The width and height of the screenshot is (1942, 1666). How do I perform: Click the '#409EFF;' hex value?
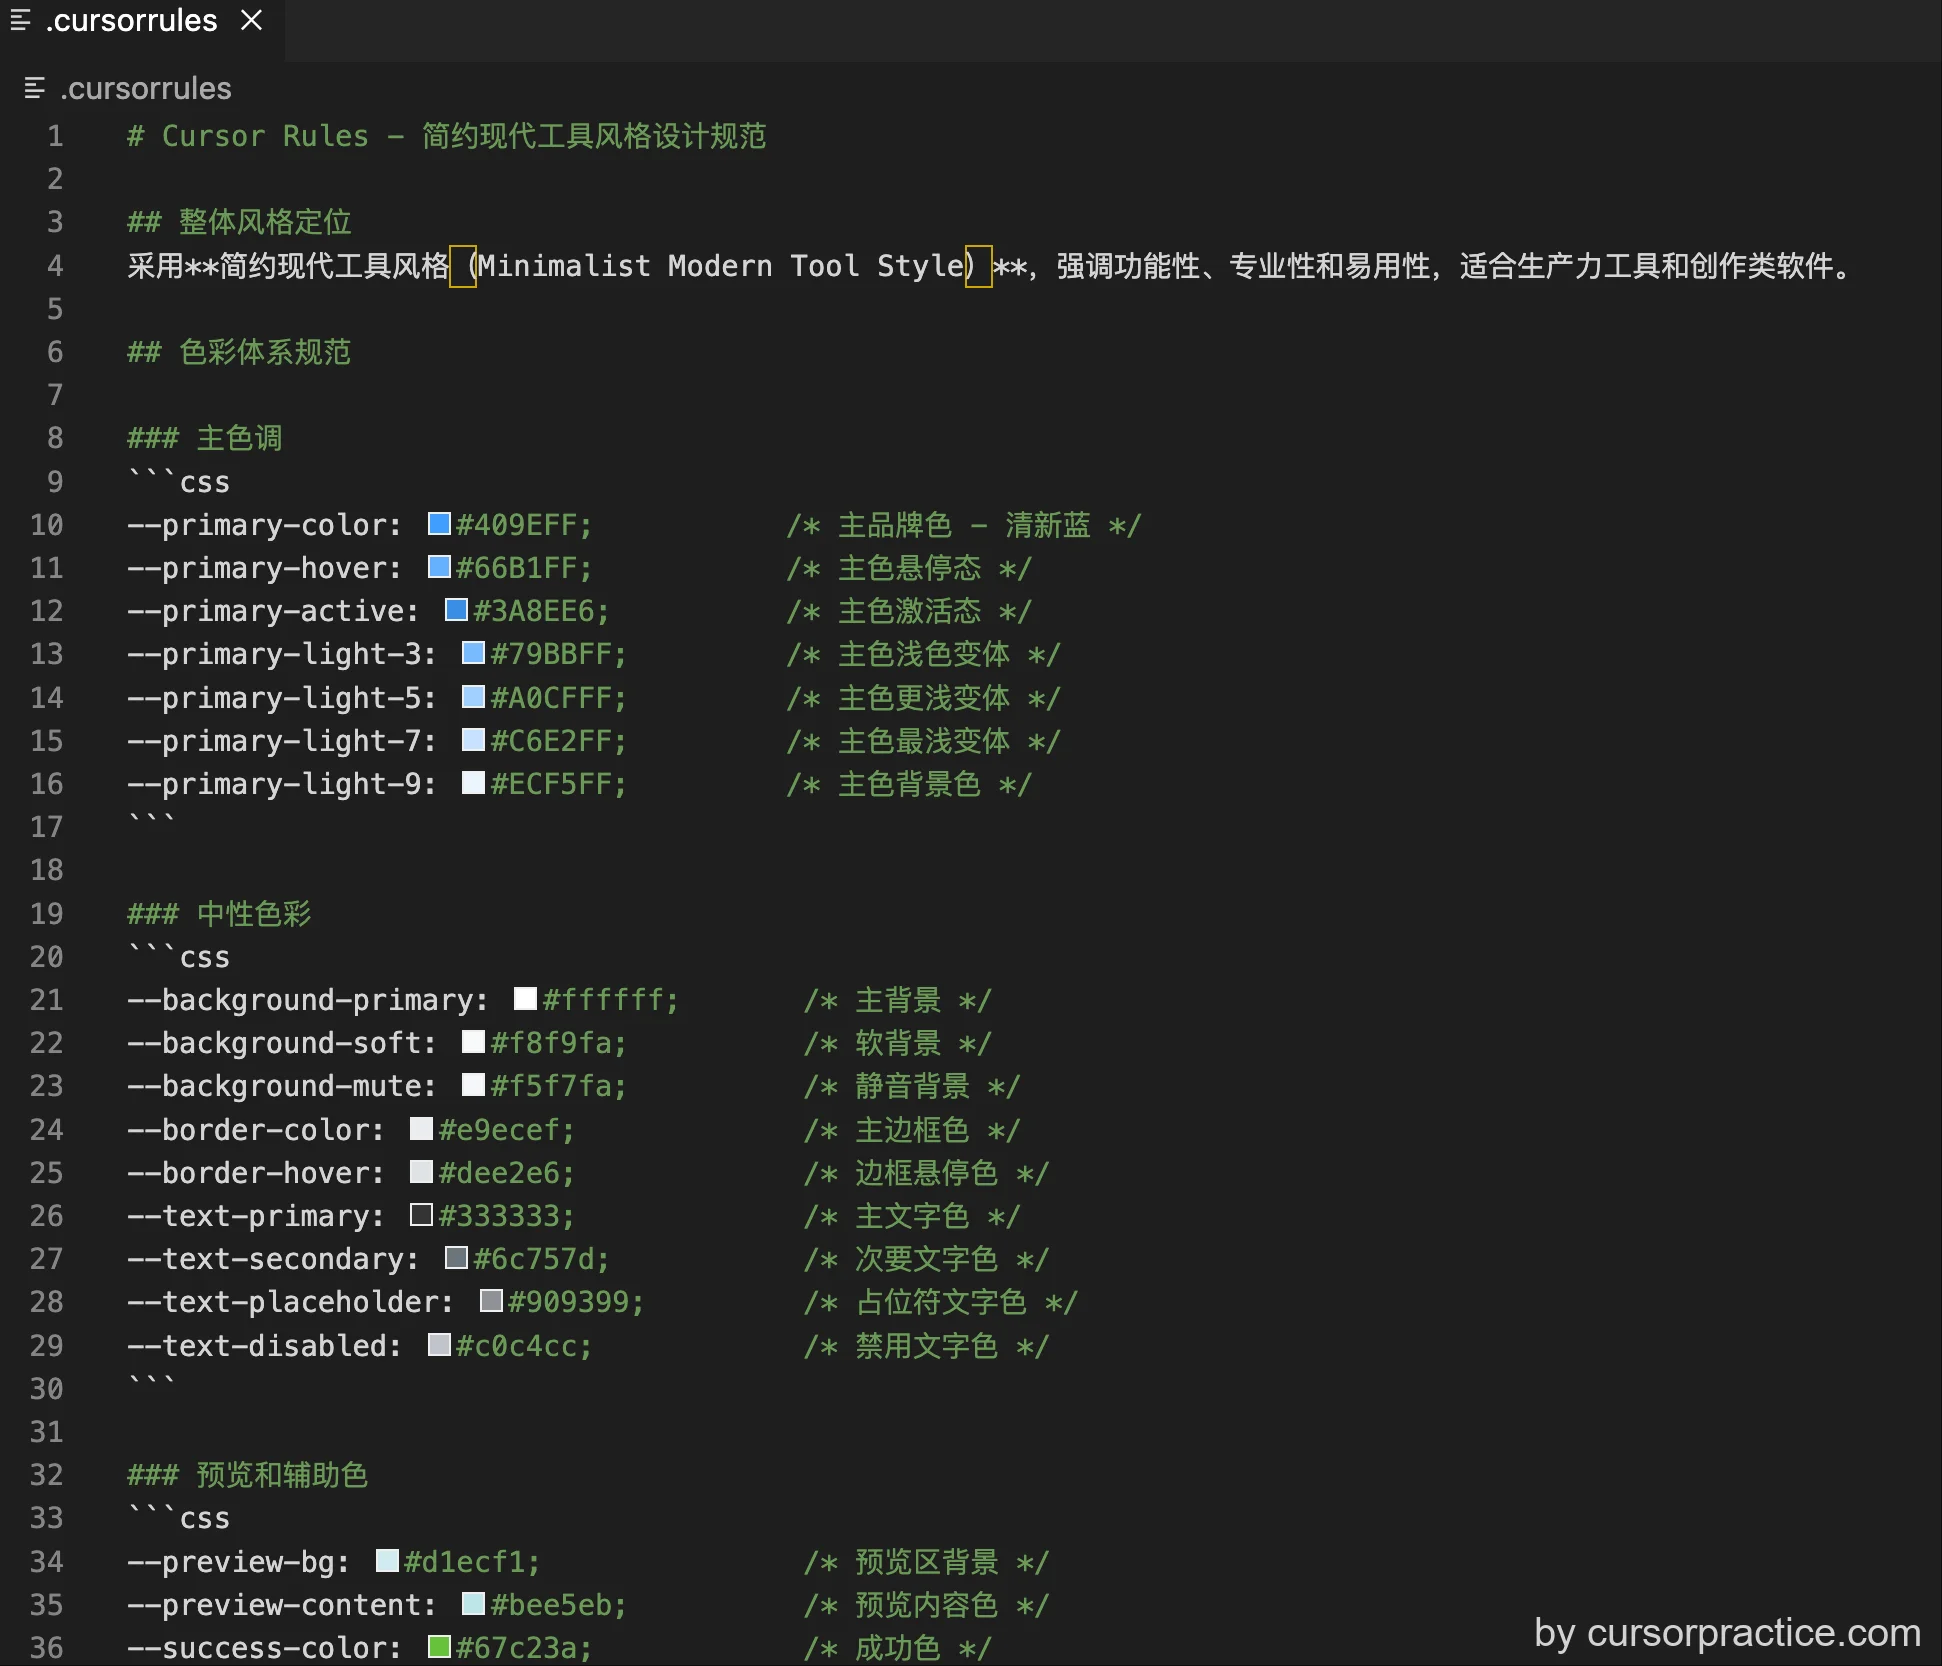click(524, 524)
